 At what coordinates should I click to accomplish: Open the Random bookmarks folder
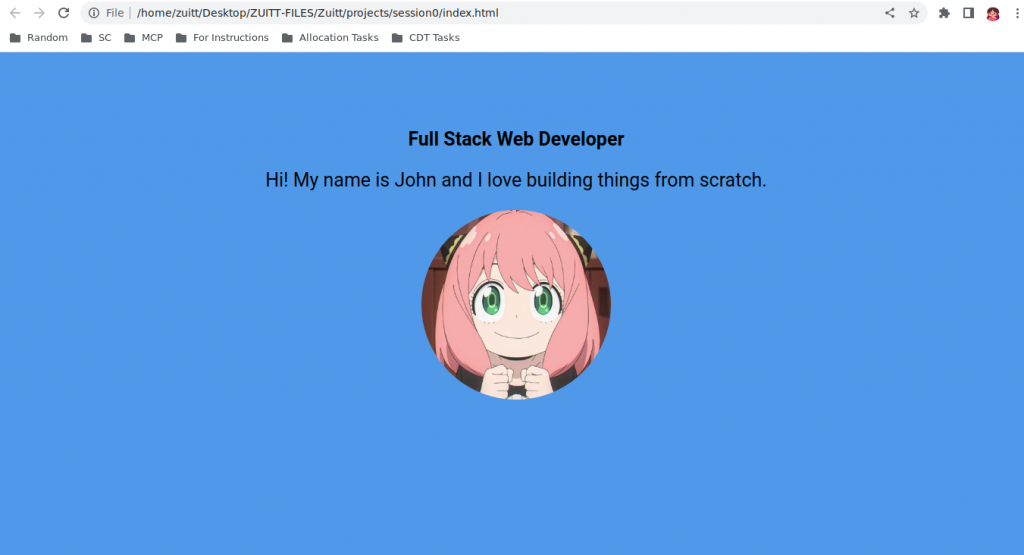point(39,38)
